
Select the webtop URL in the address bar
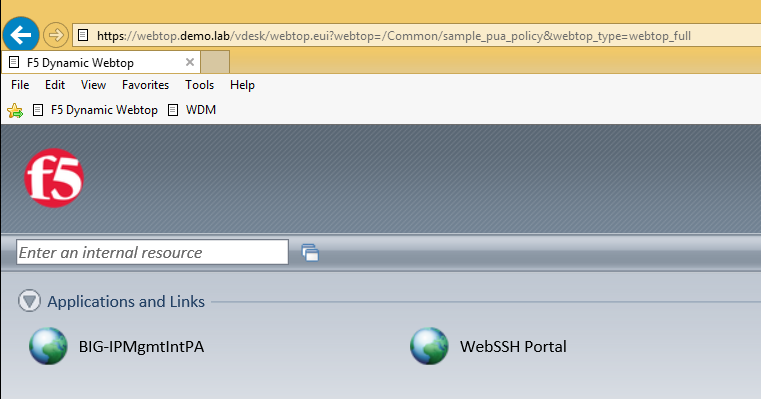[394, 36]
